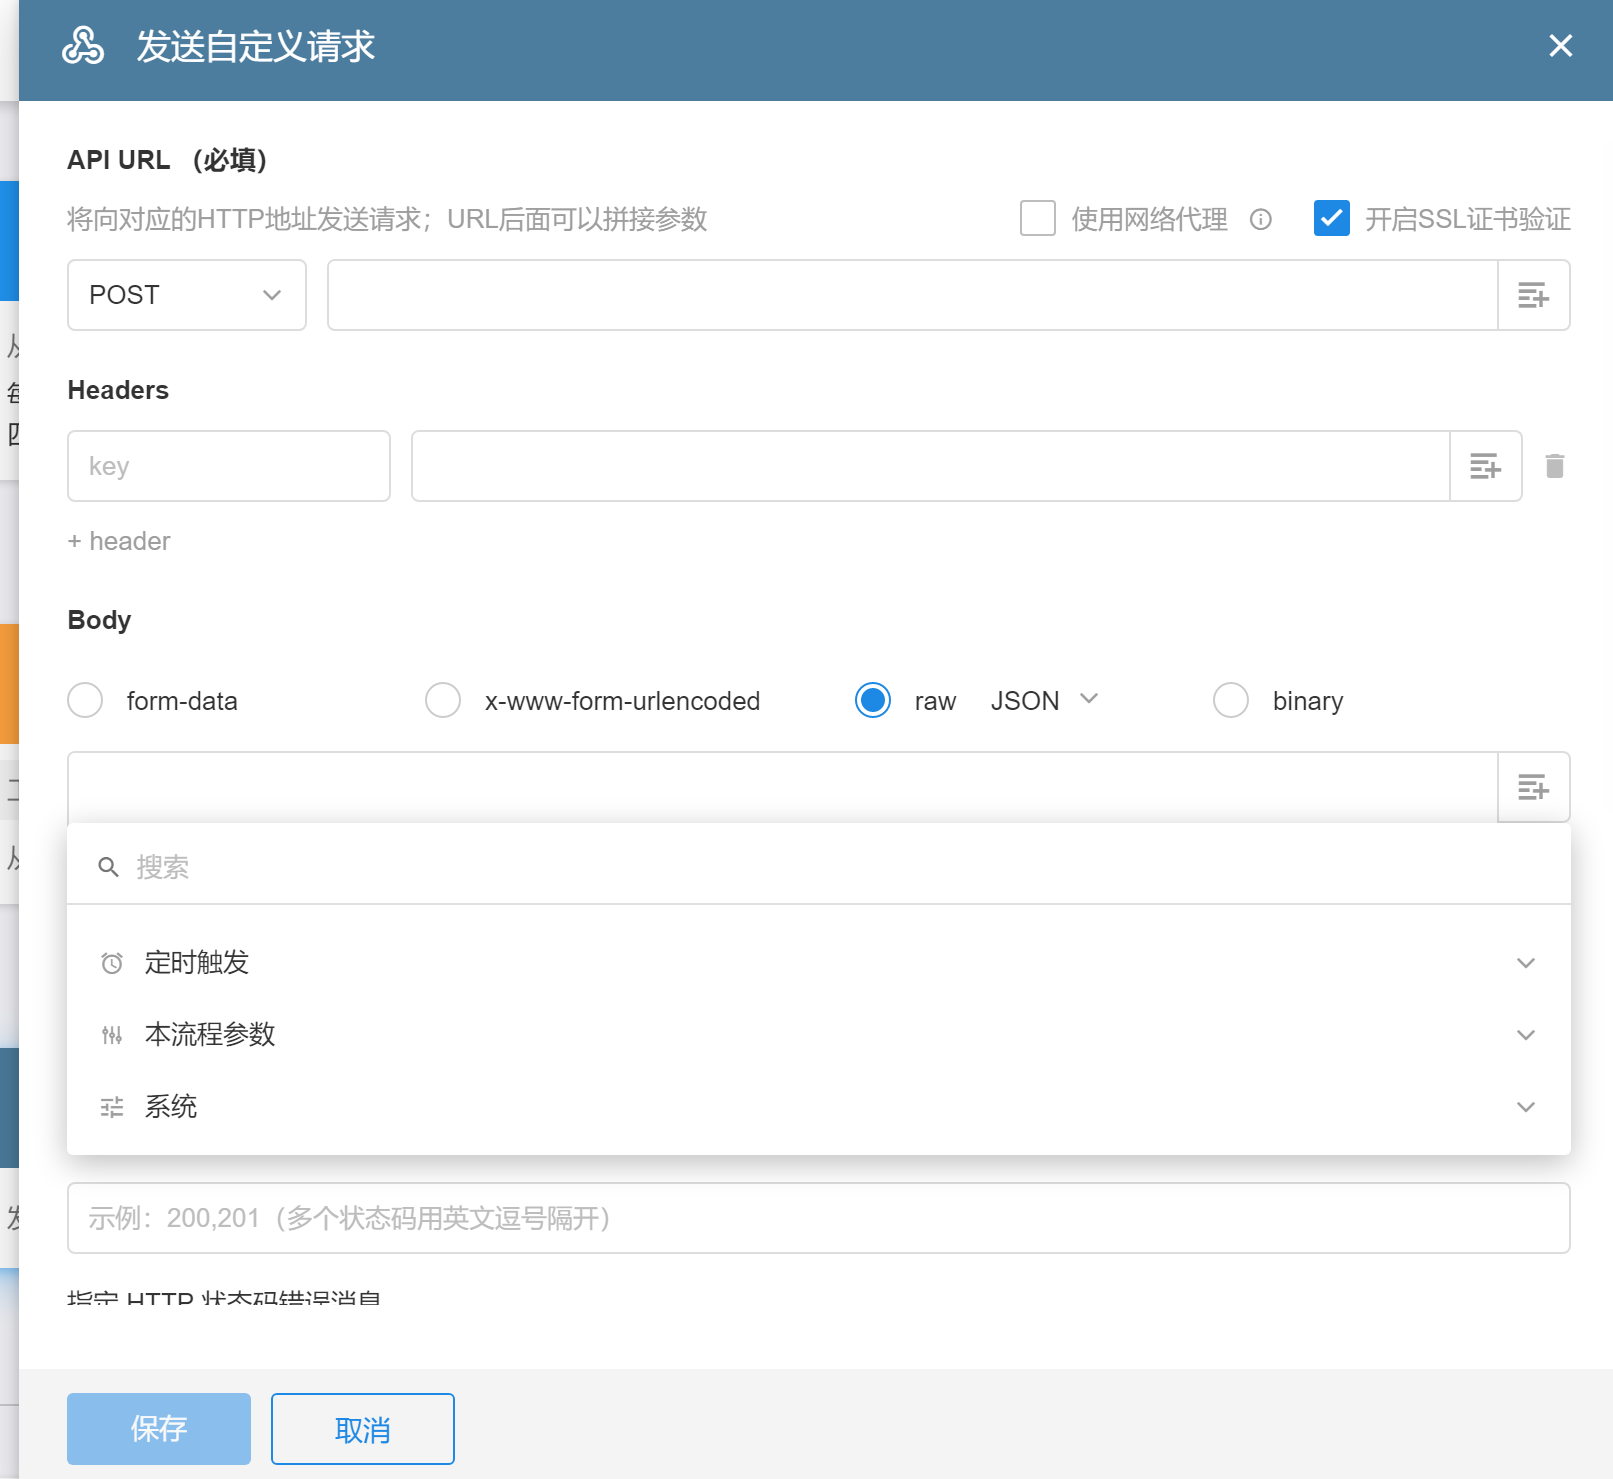Open the POST method dropdown
This screenshot has width=1613, height=1479.
pyautogui.click(x=187, y=295)
